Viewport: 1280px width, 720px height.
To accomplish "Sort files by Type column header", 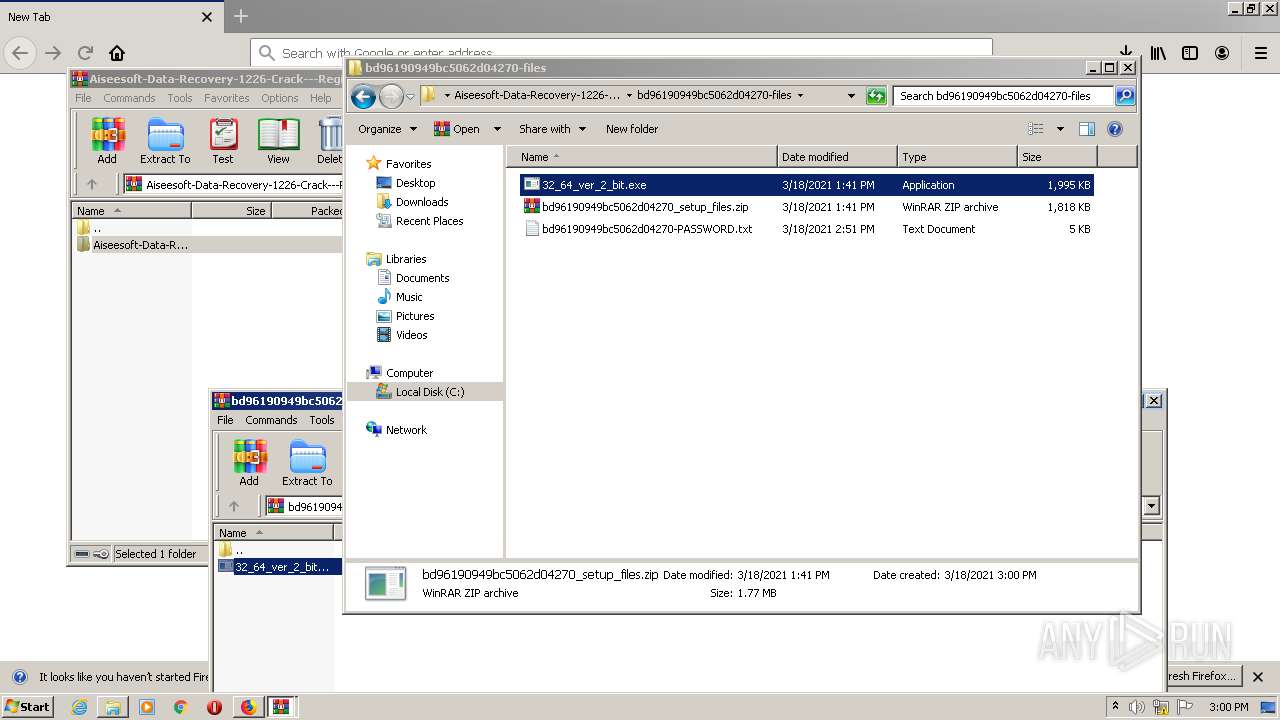I will [x=957, y=157].
